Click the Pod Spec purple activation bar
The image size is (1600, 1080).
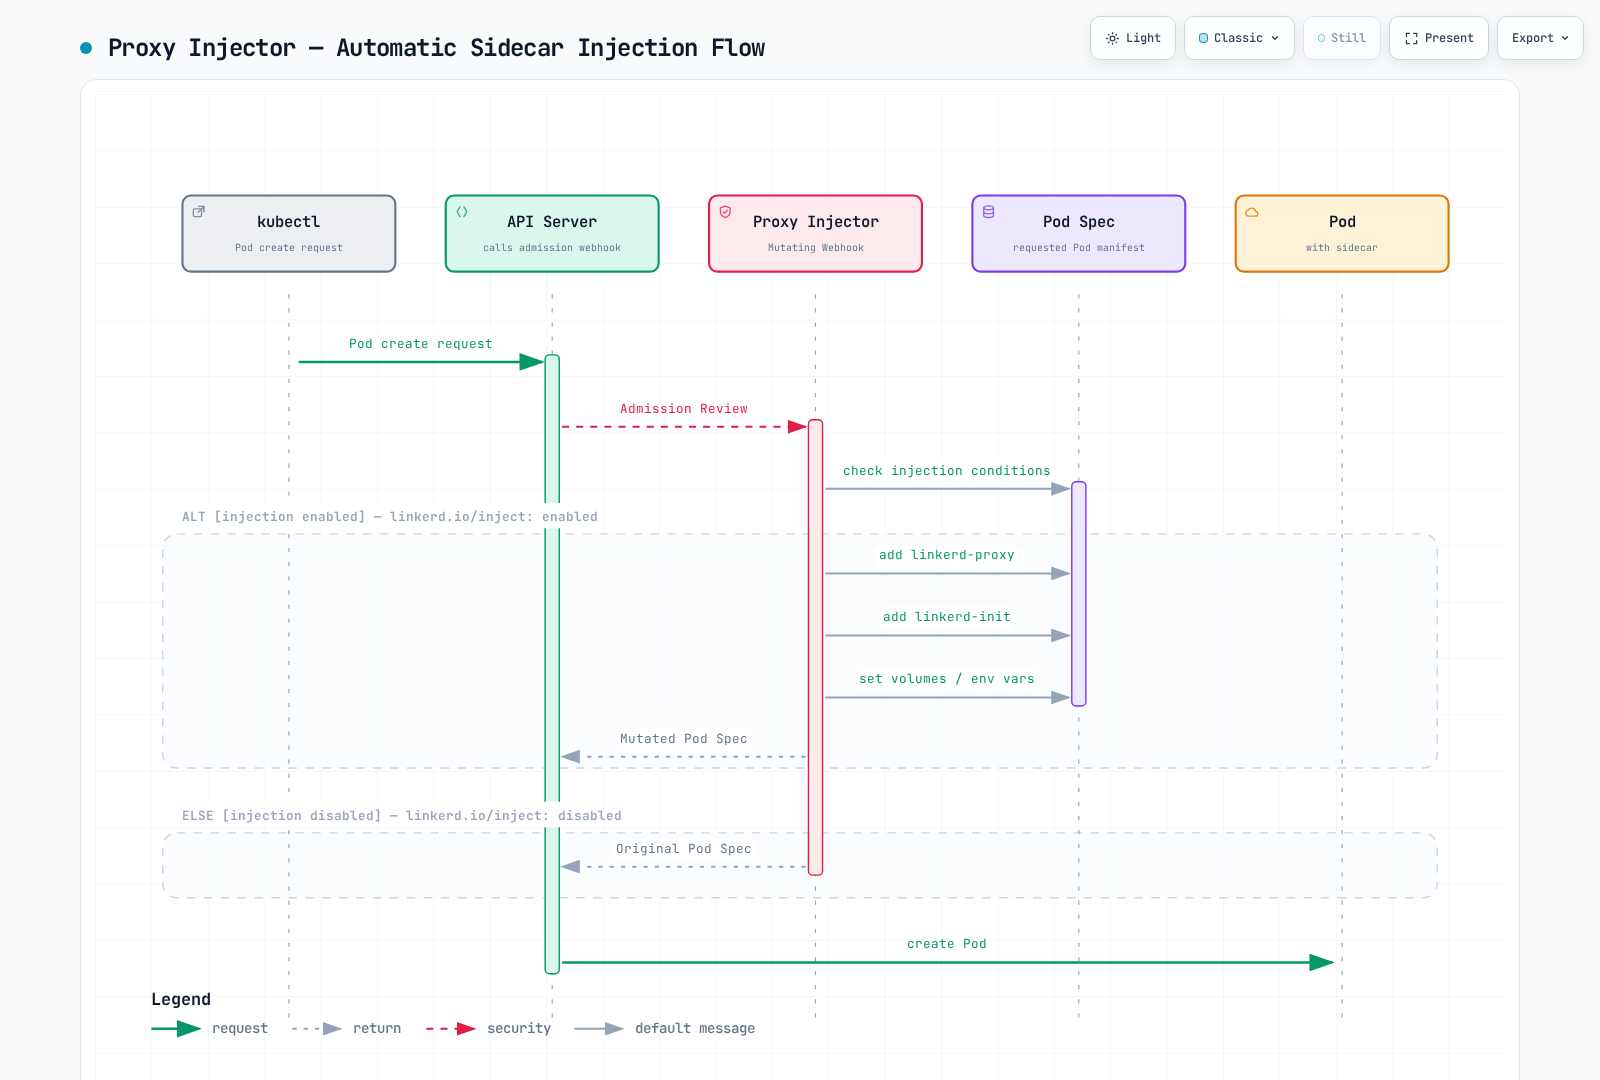[x=1079, y=594]
